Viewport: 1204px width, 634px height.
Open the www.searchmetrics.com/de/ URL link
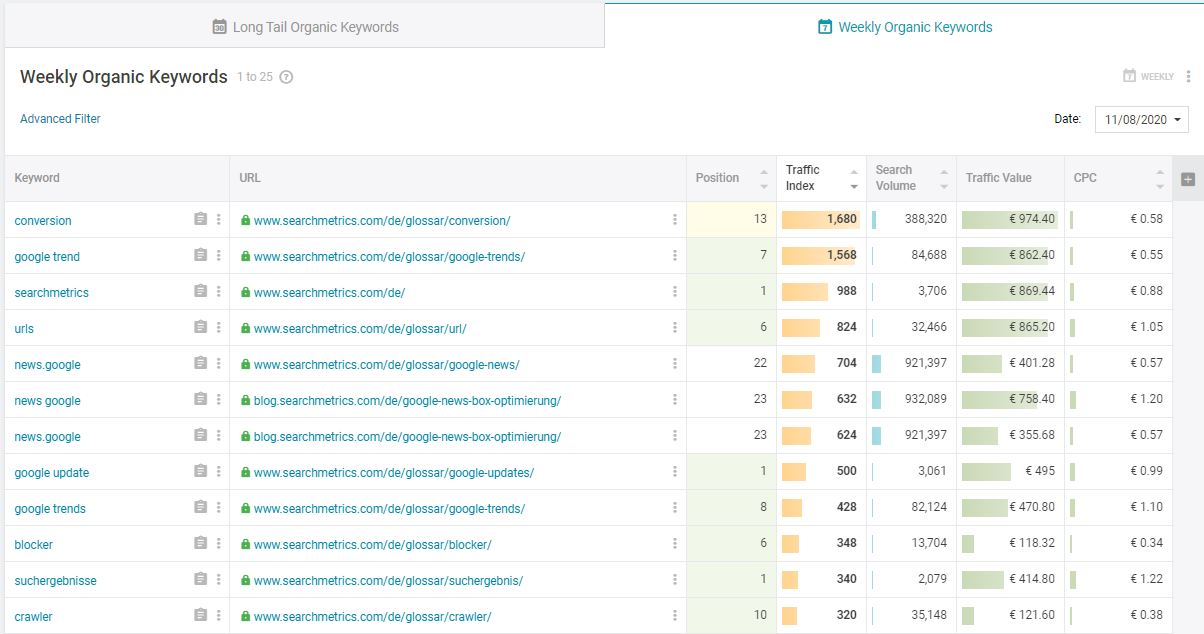click(329, 293)
